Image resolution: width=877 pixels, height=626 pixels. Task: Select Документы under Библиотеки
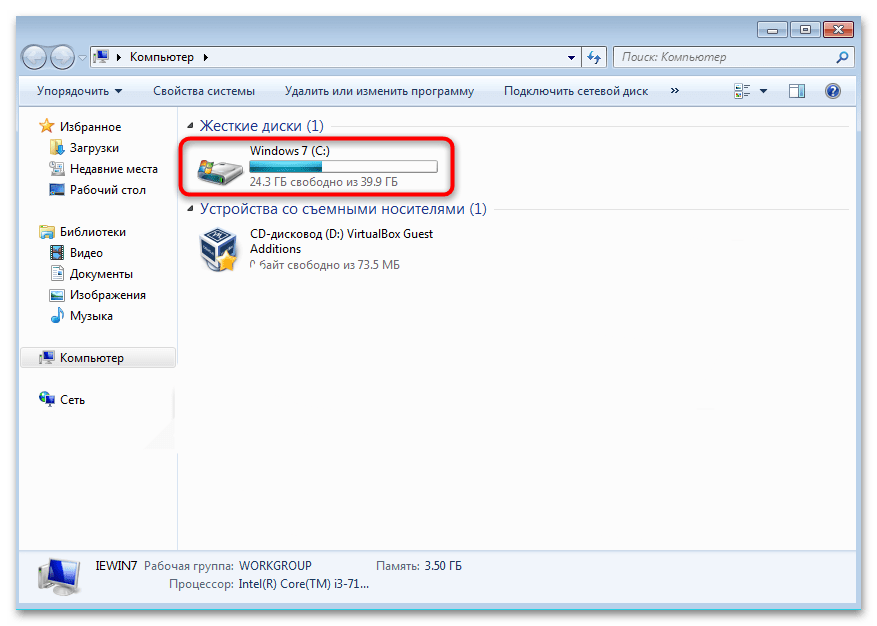101,274
